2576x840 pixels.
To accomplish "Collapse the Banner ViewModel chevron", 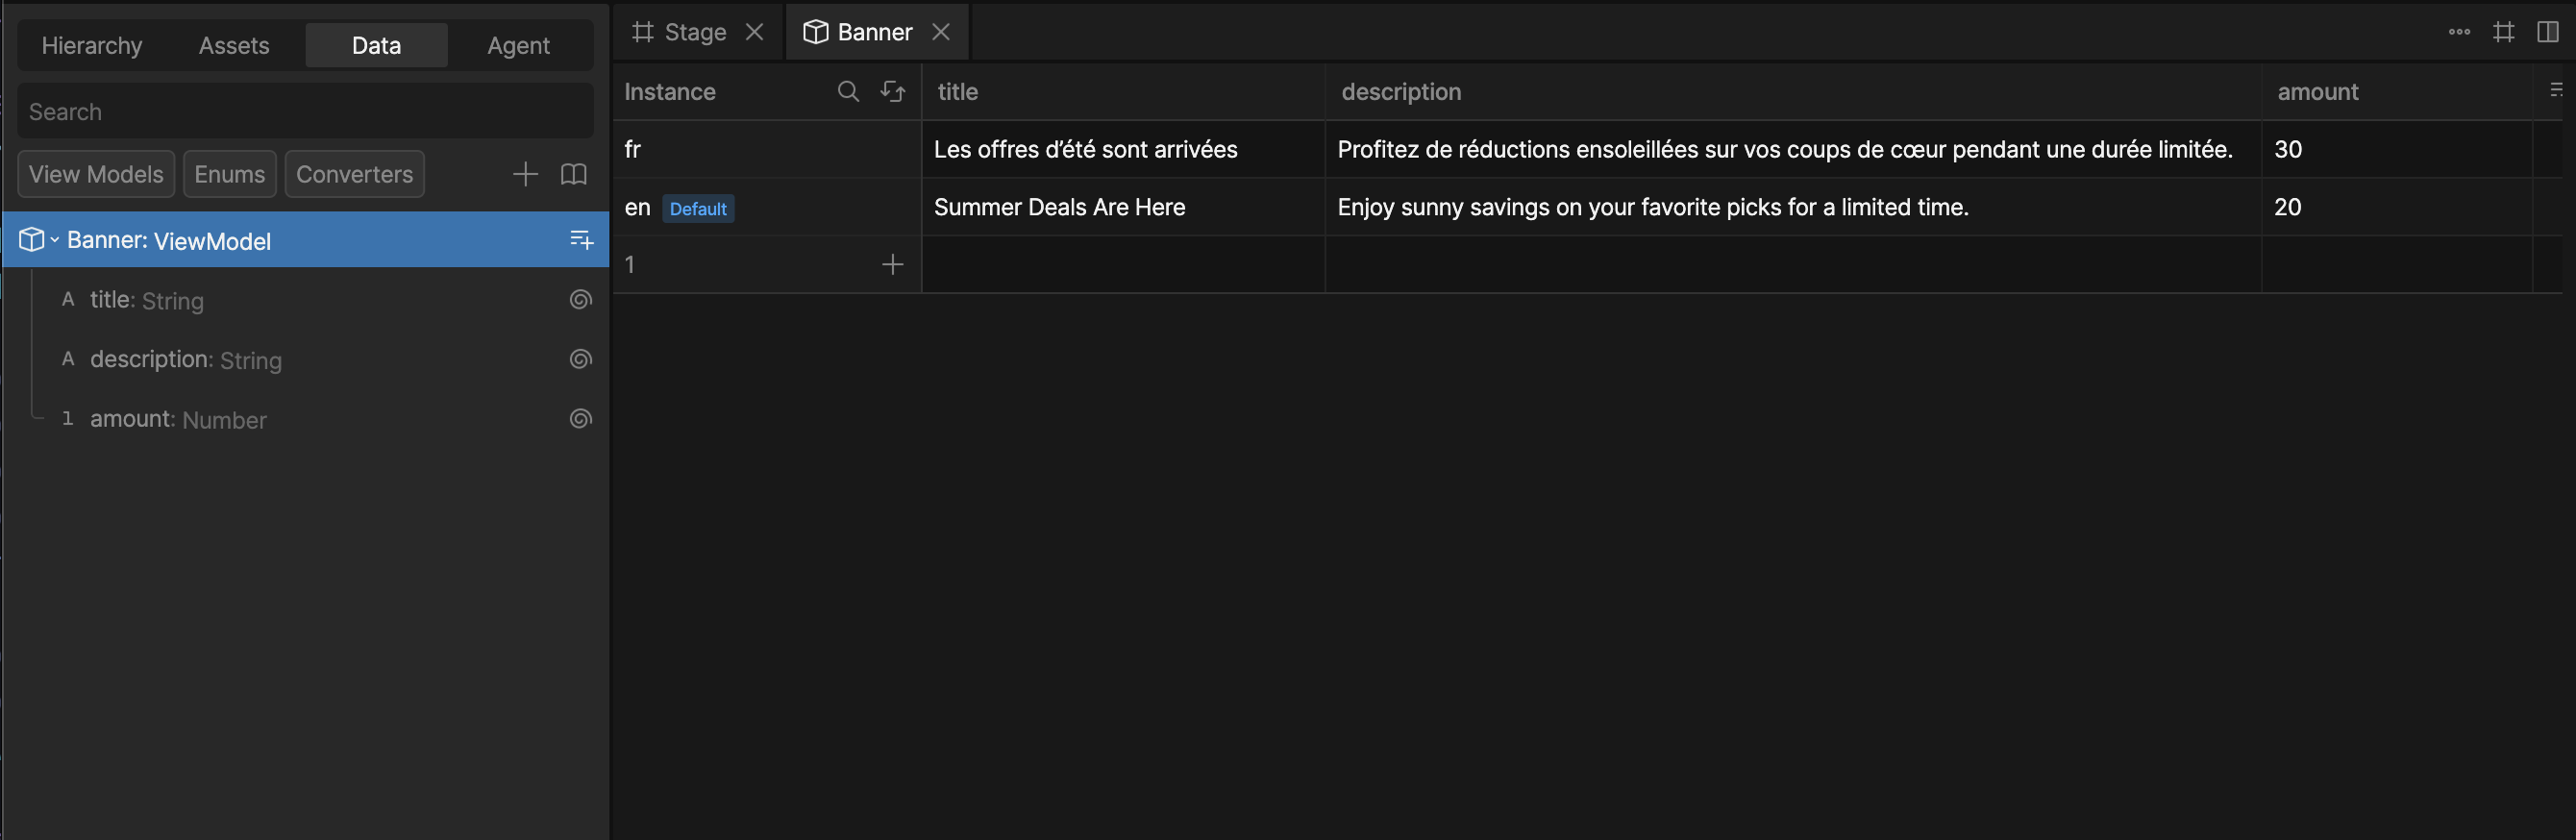I will (55, 240).
